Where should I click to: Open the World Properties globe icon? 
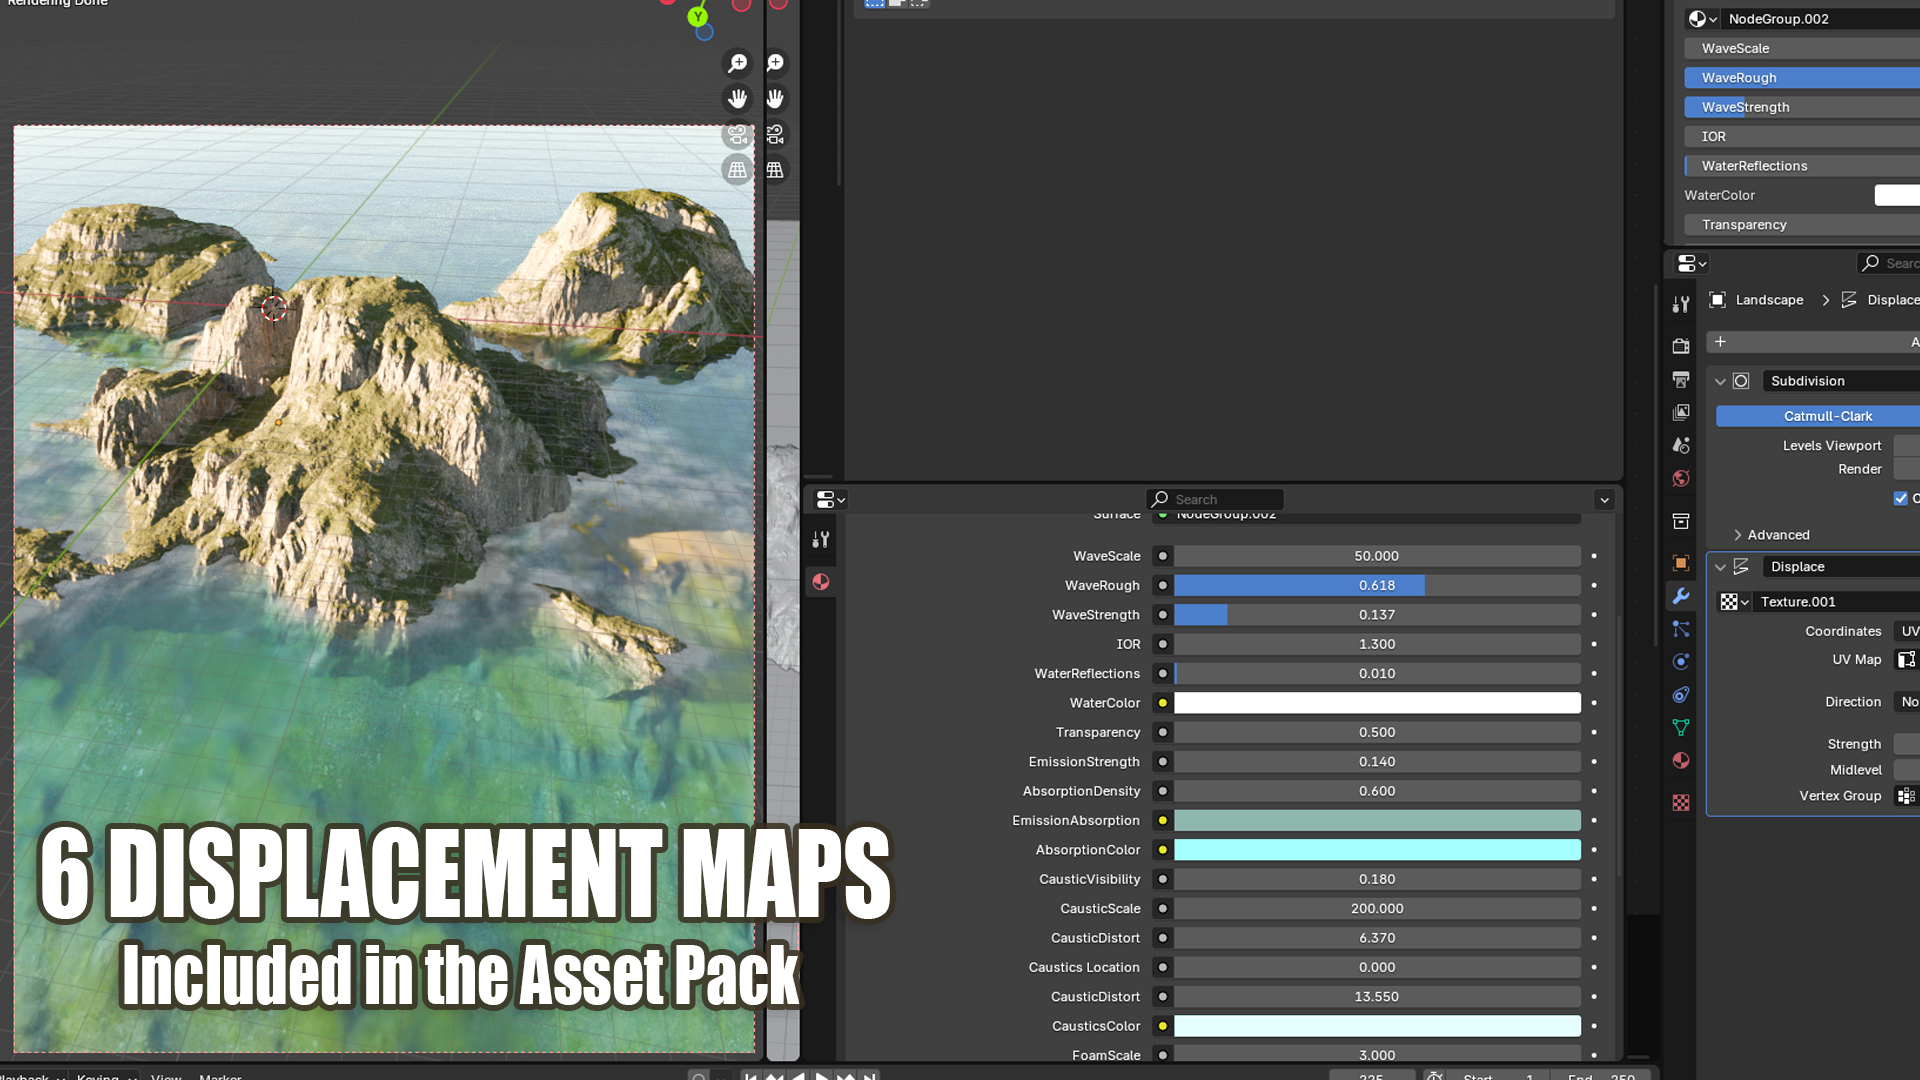click(1680, 478)
